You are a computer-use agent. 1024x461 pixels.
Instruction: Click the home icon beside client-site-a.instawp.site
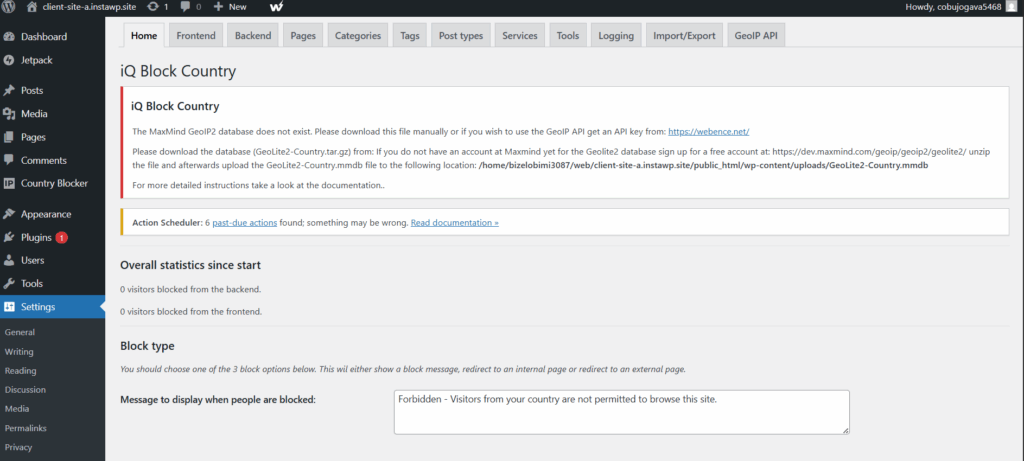[31, 7]
